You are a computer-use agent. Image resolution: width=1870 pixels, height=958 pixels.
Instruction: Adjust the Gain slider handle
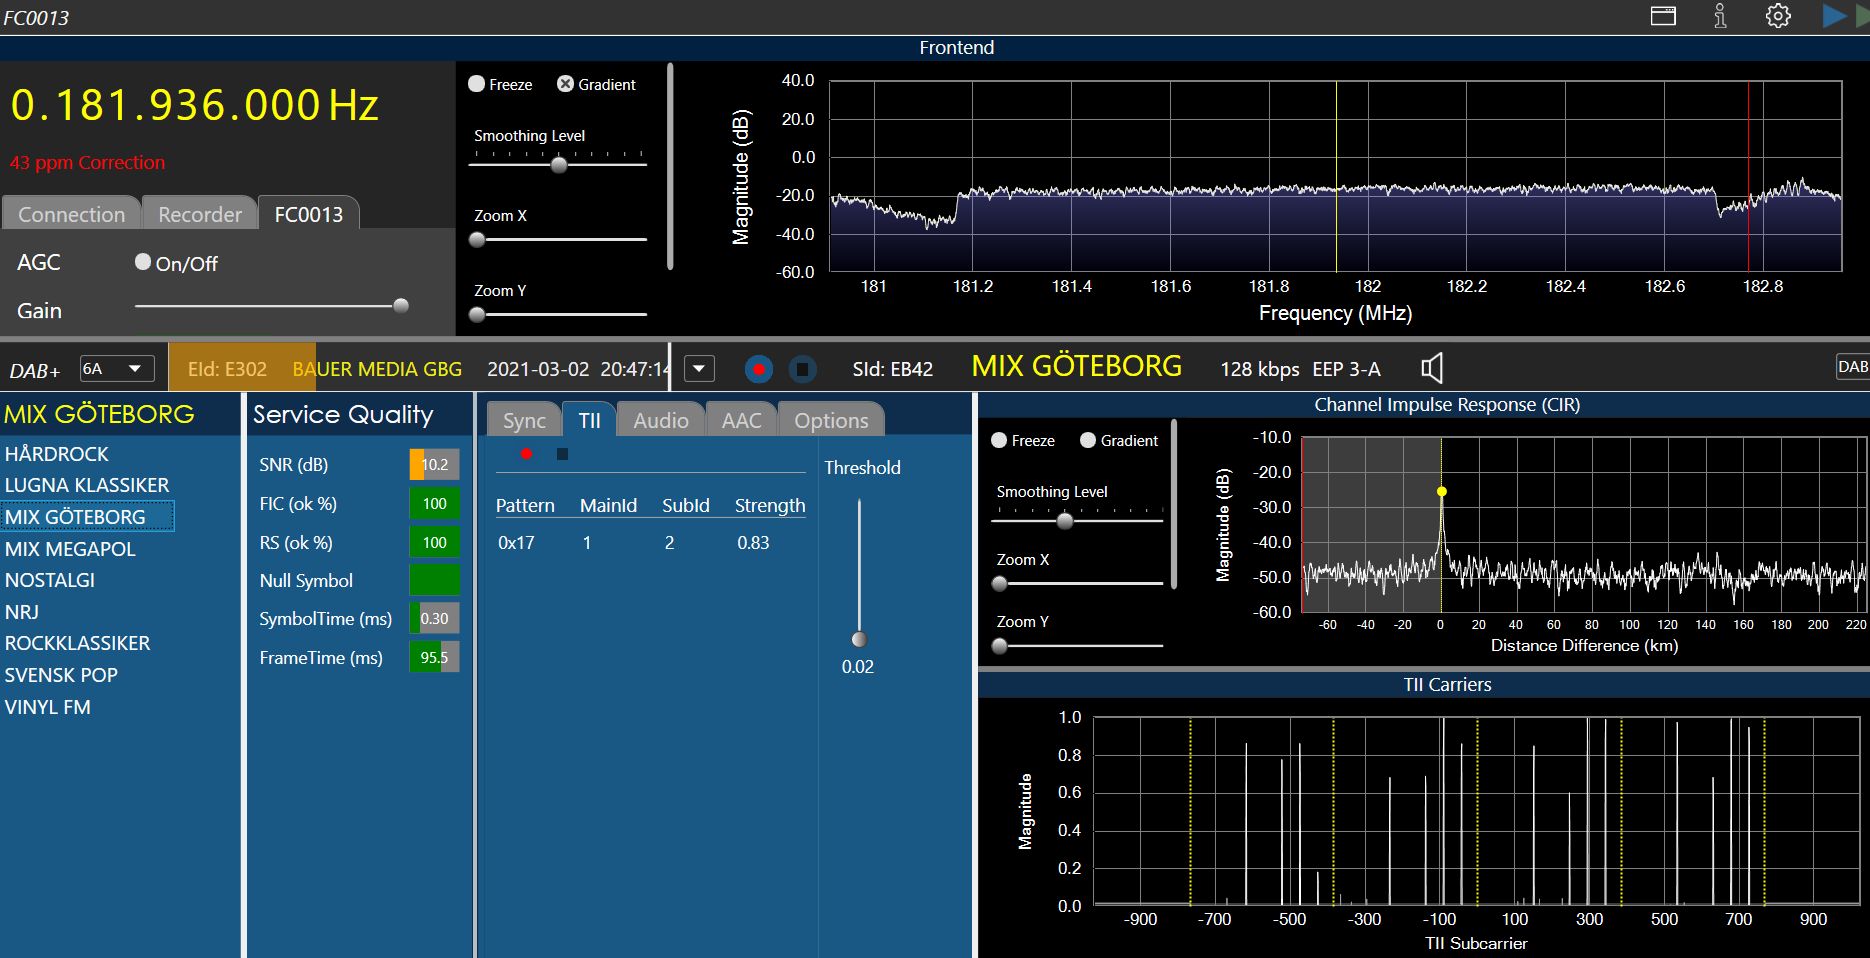tap(401, 306)
